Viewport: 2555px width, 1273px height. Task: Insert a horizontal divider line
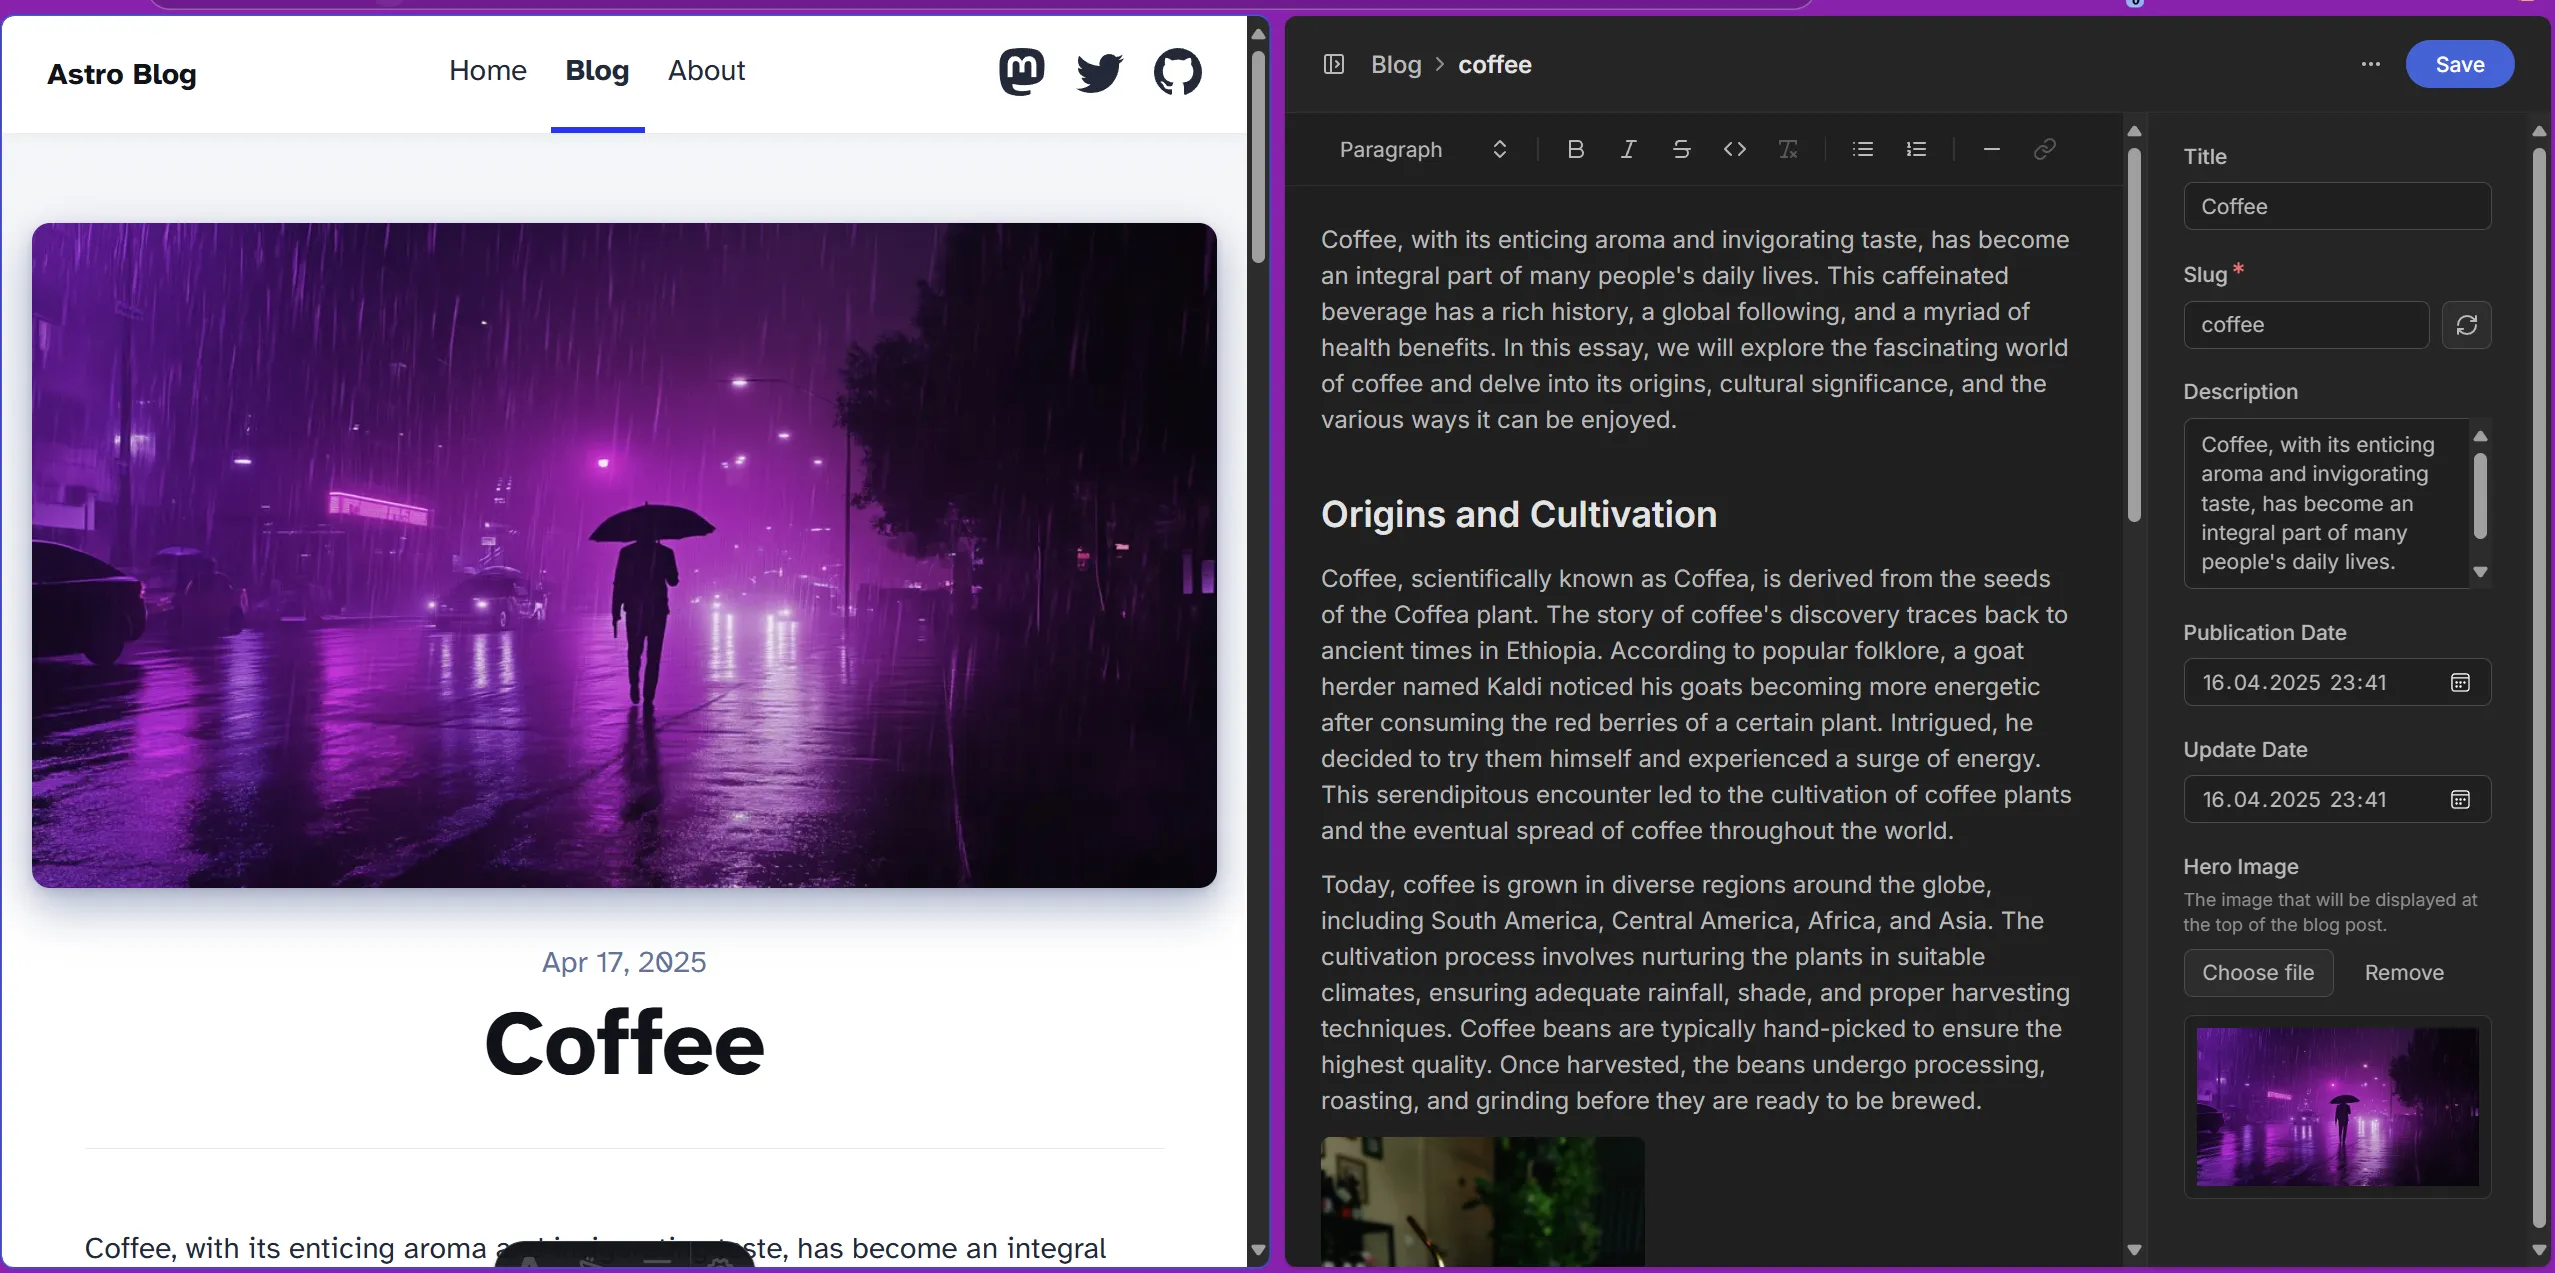click(1991, 149)
